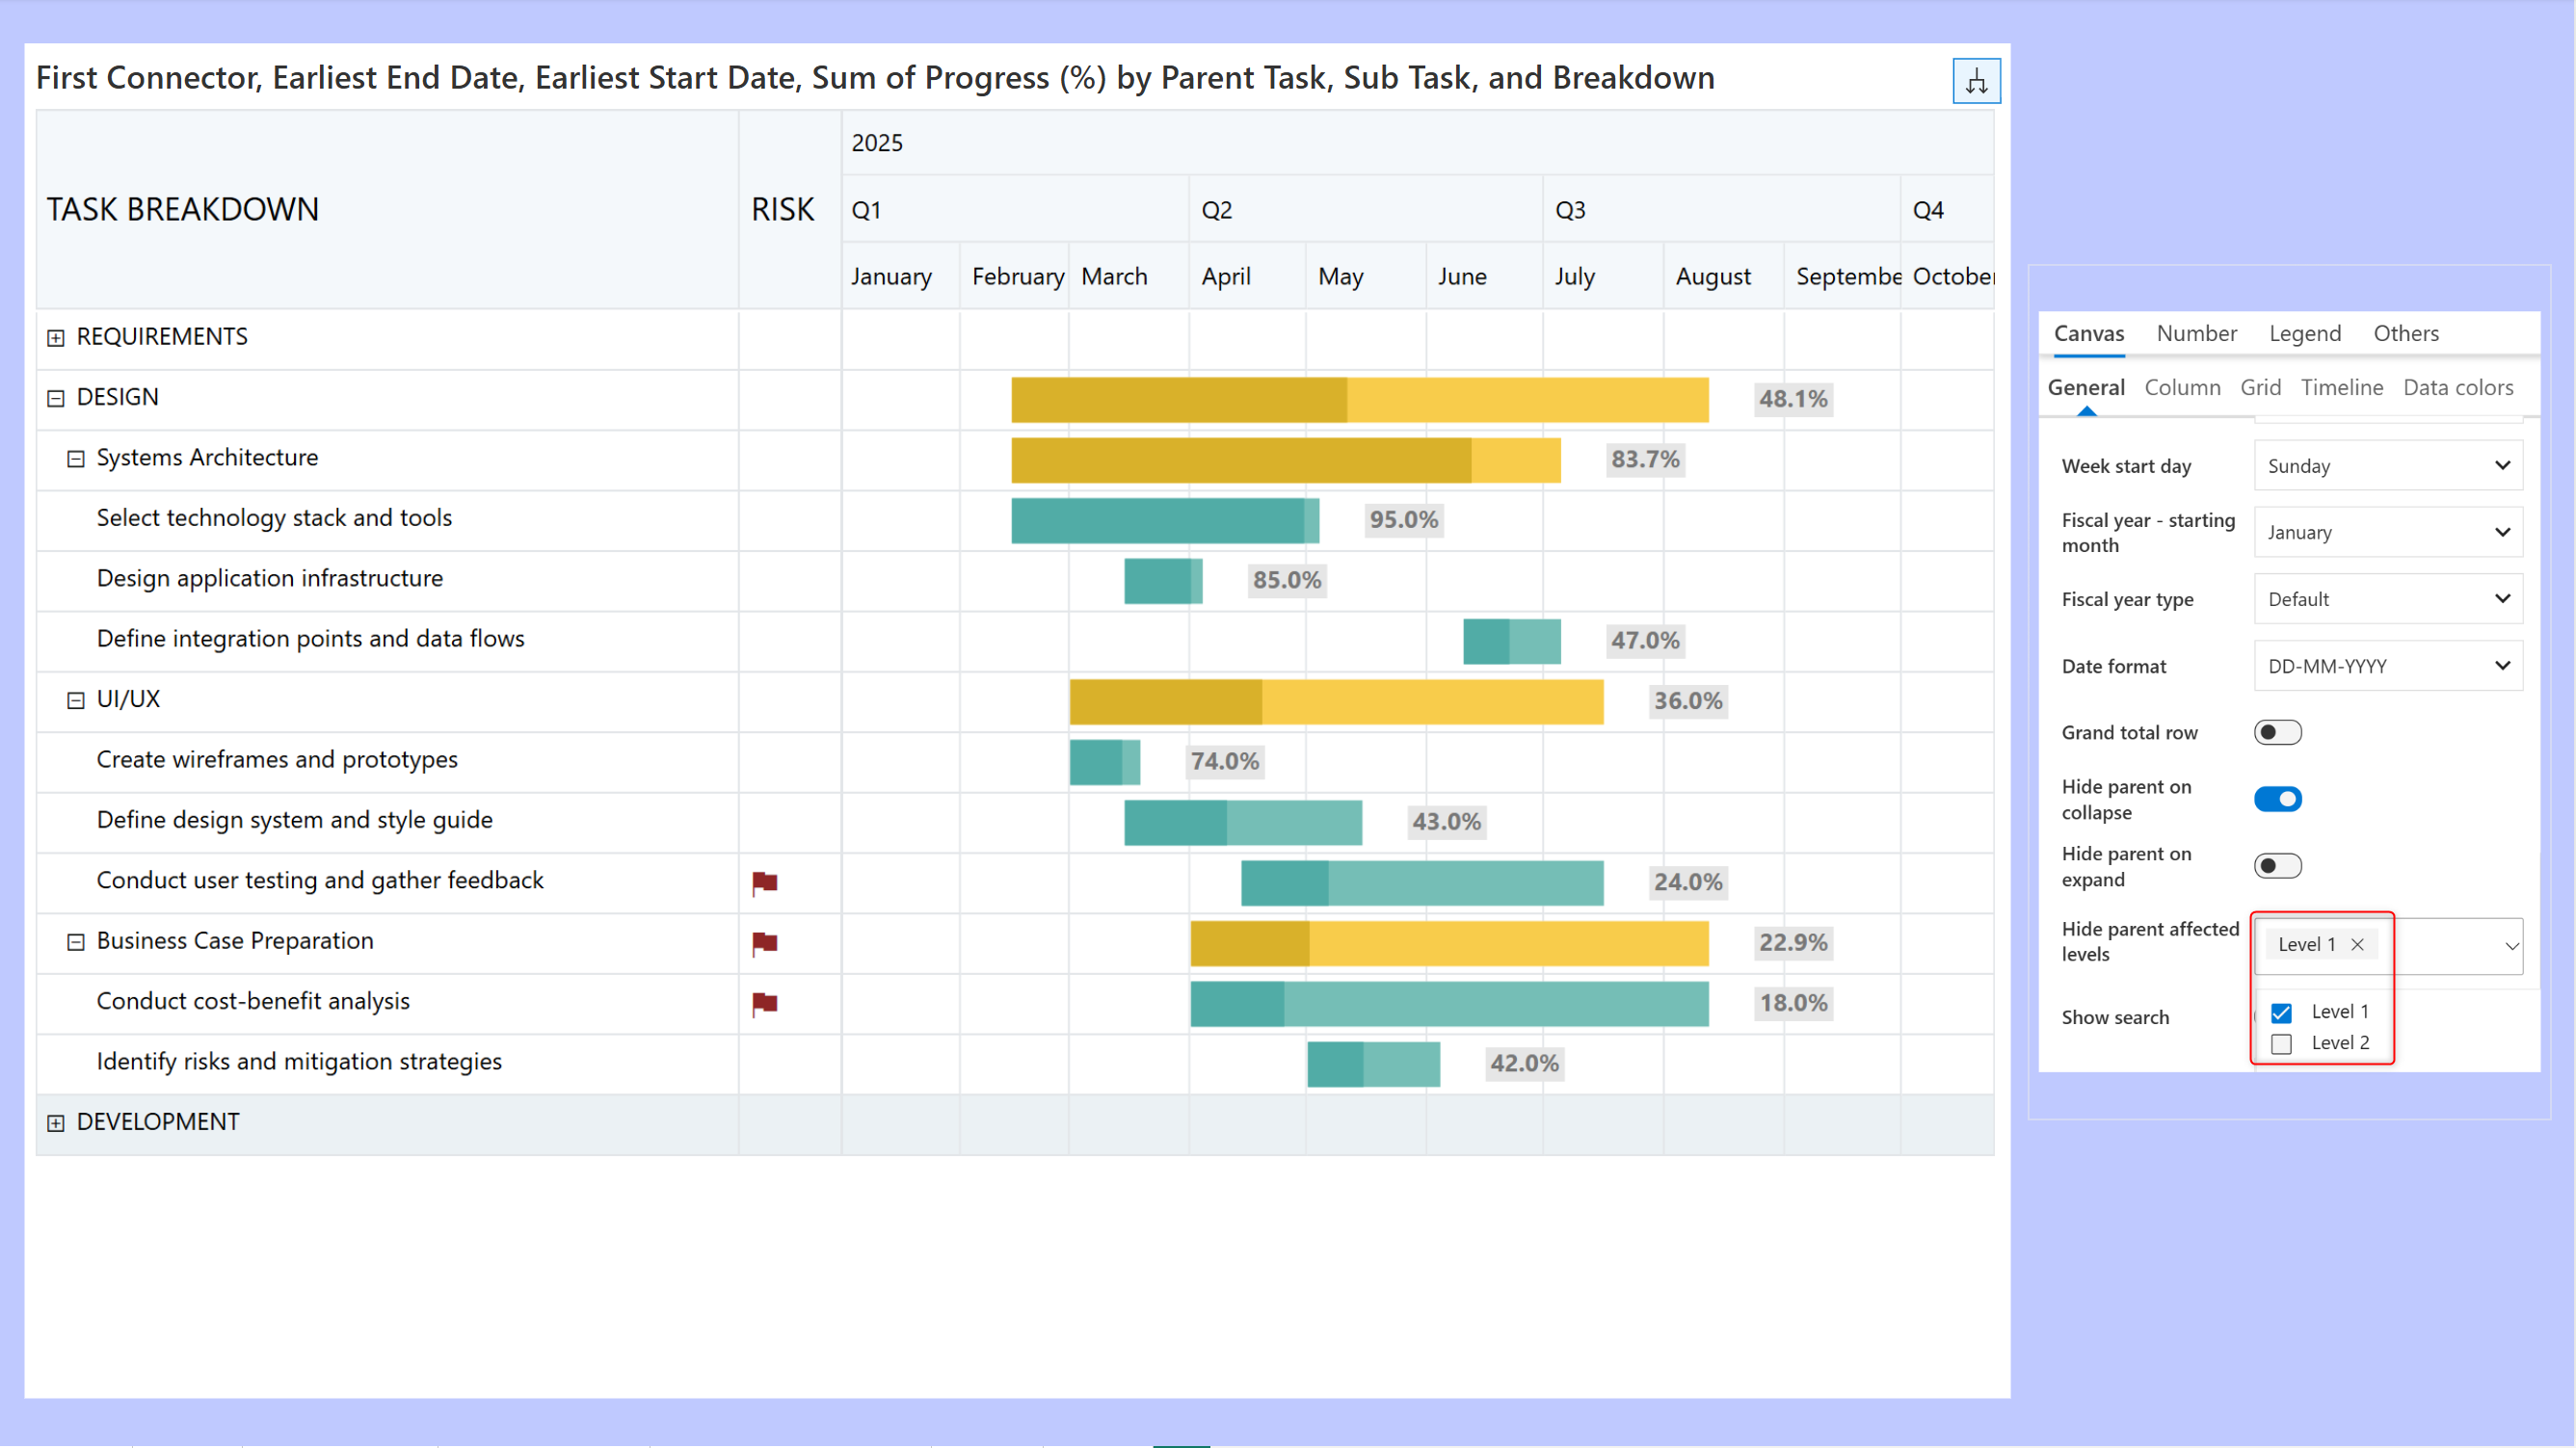This screenshot has height=1448, width=2576.
Task: Open Fiscal year starting month dropdown
Action: tap(2387, 533)
